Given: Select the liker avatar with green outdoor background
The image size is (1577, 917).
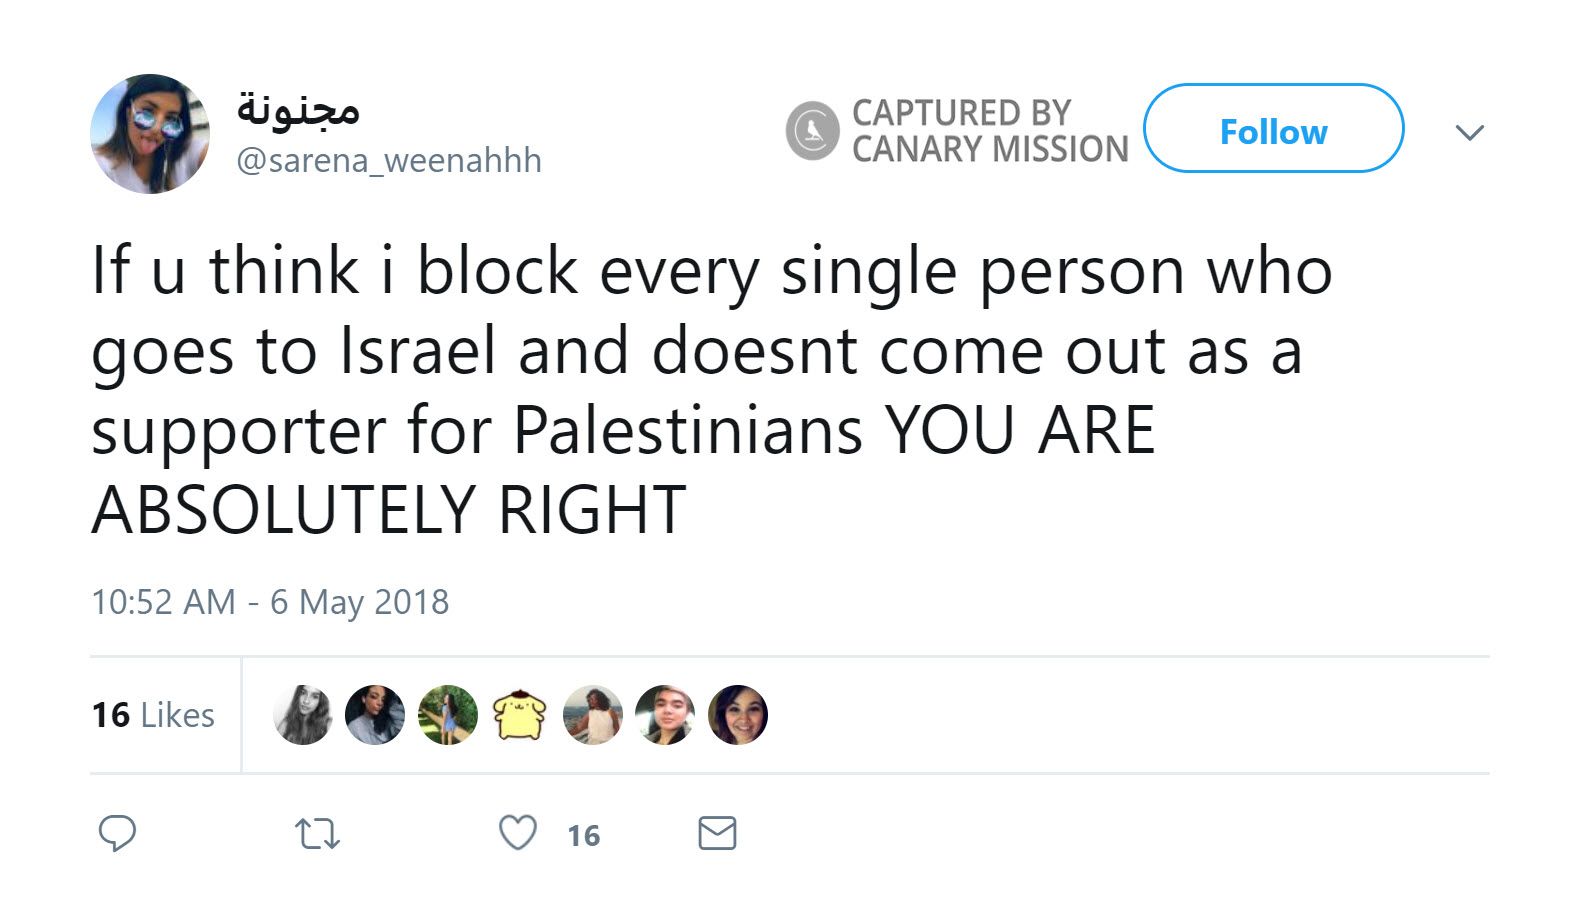Looking at the screenshot, I should click(x=448, y=715).
